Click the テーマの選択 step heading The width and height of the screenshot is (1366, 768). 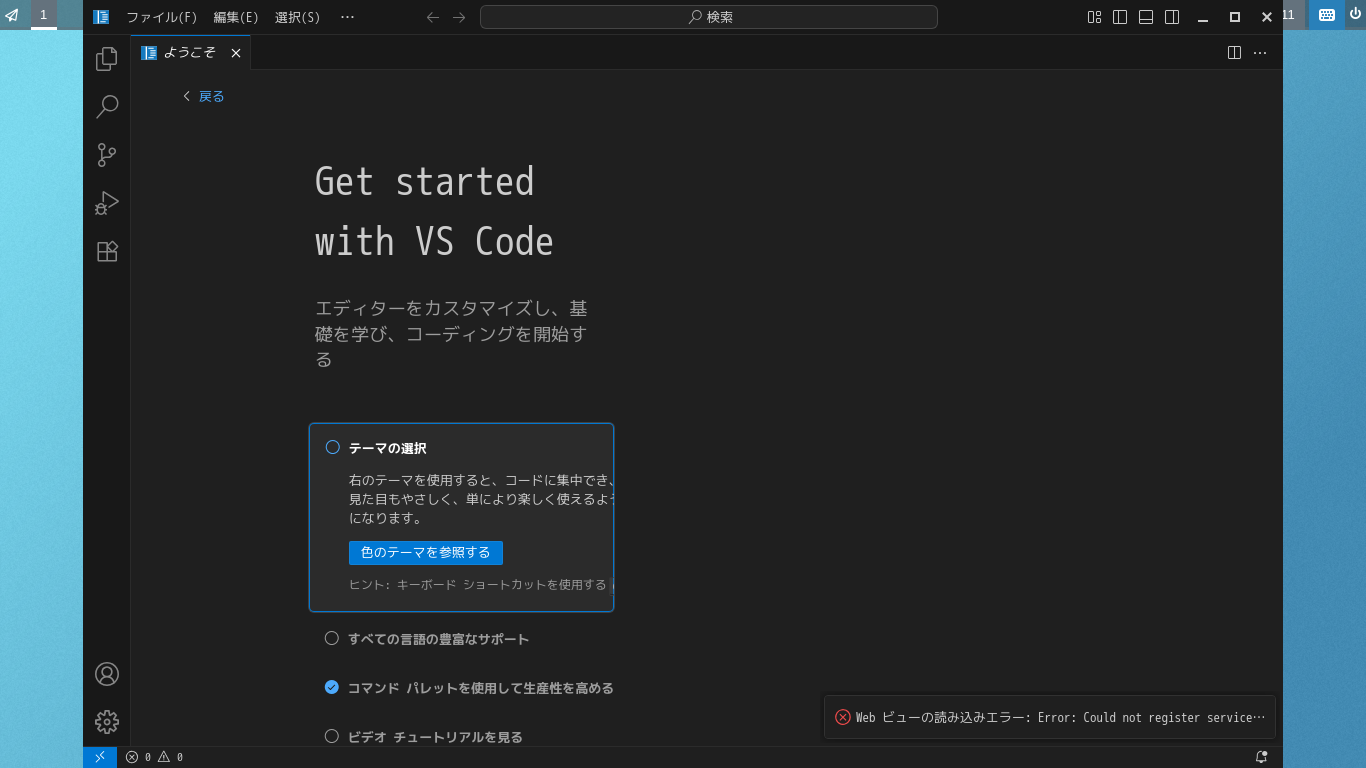pos(388,448)
